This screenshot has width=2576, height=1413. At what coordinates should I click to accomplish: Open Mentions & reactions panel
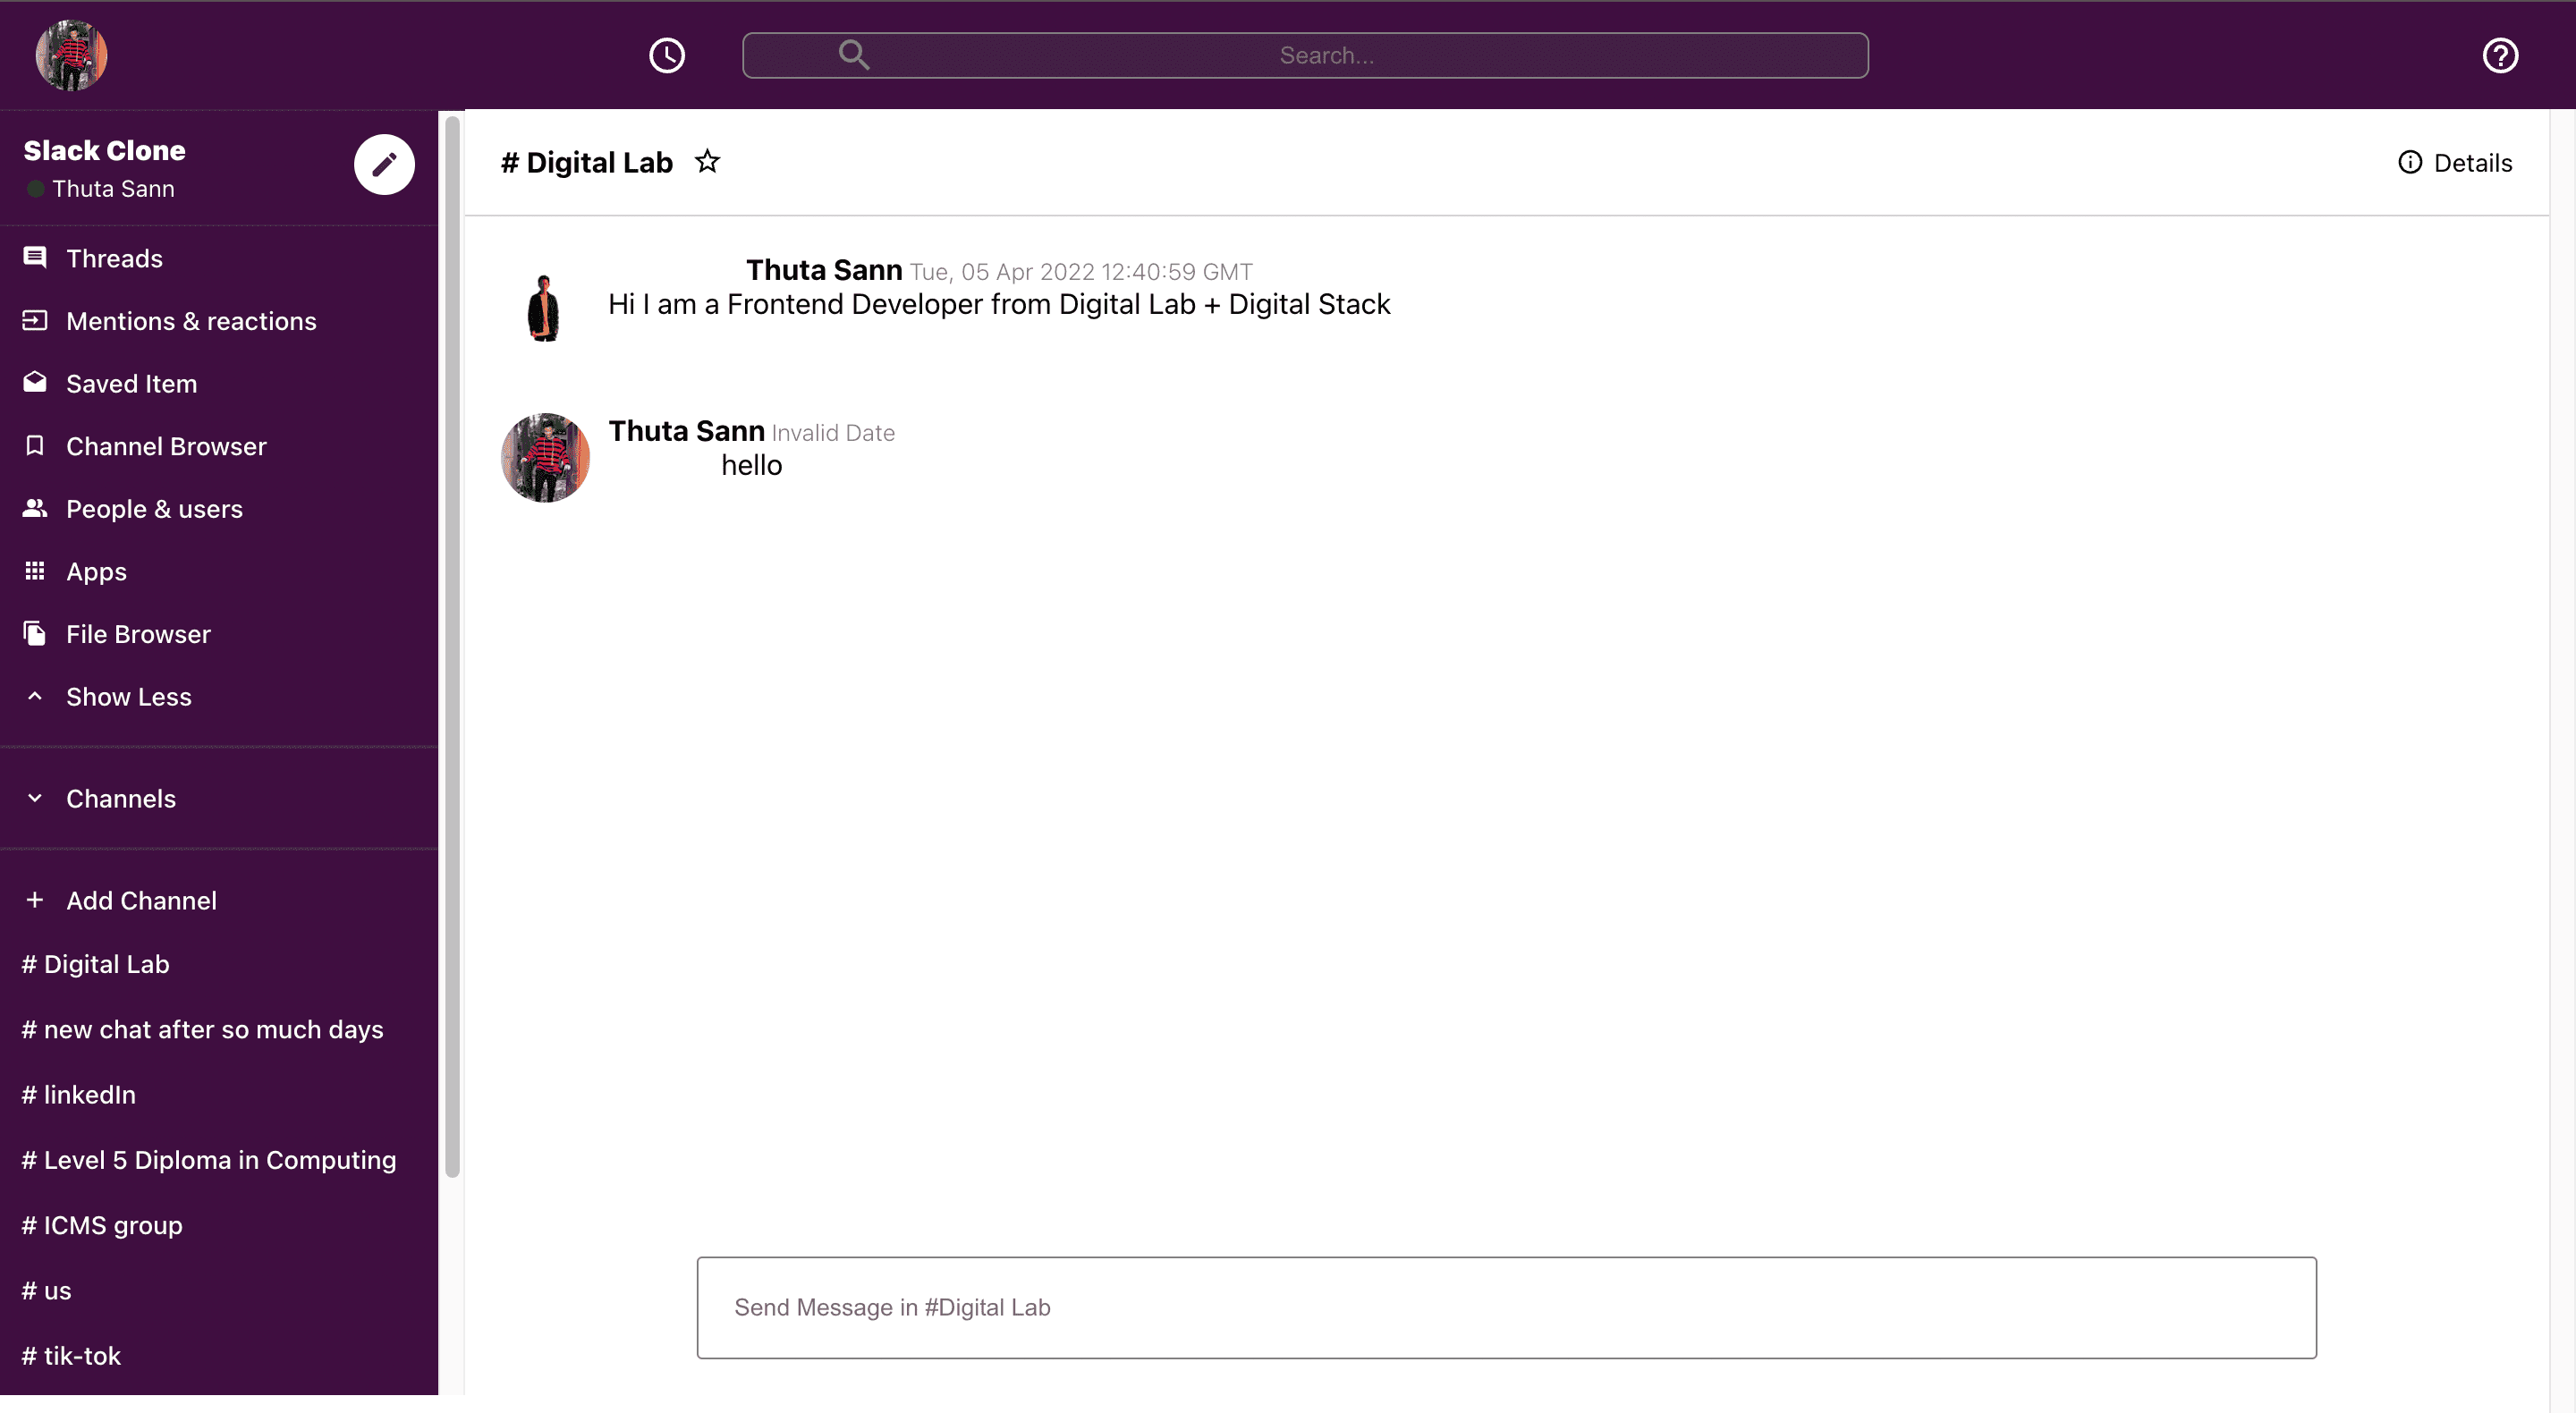point(191,320)
